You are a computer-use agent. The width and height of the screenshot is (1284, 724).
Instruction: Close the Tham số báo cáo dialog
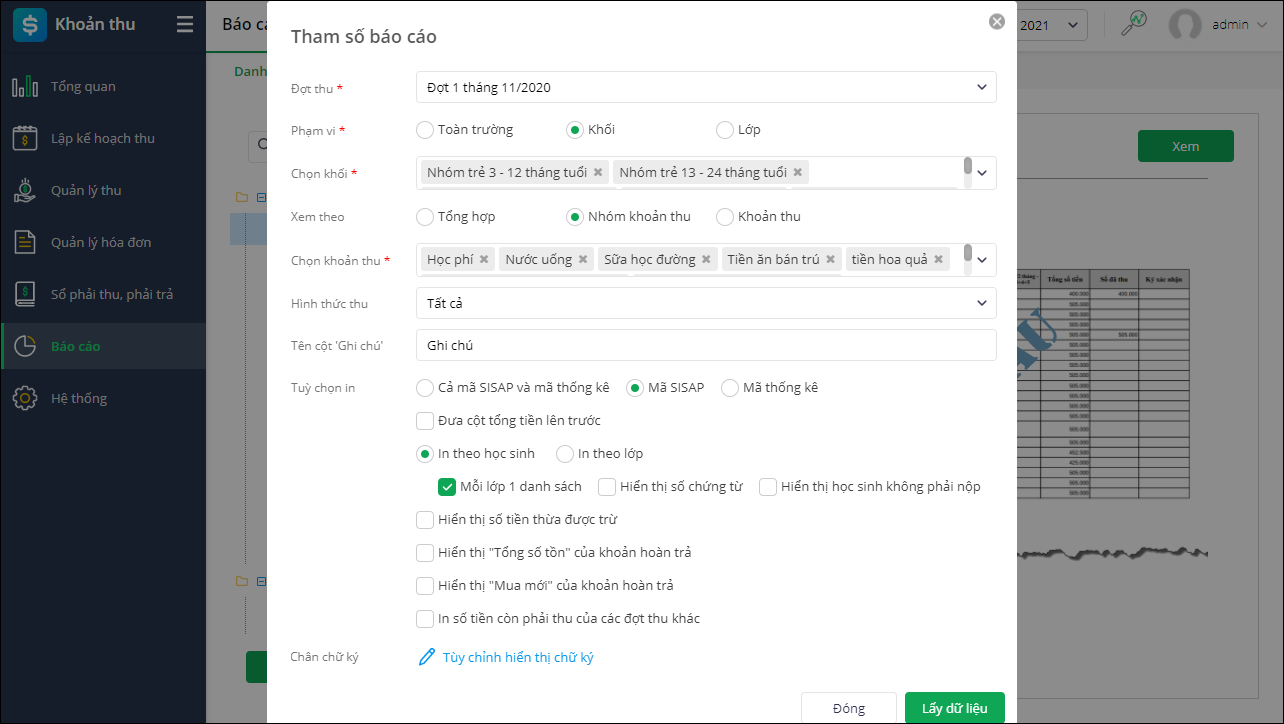pyautogui.click(x=996, y=21)
